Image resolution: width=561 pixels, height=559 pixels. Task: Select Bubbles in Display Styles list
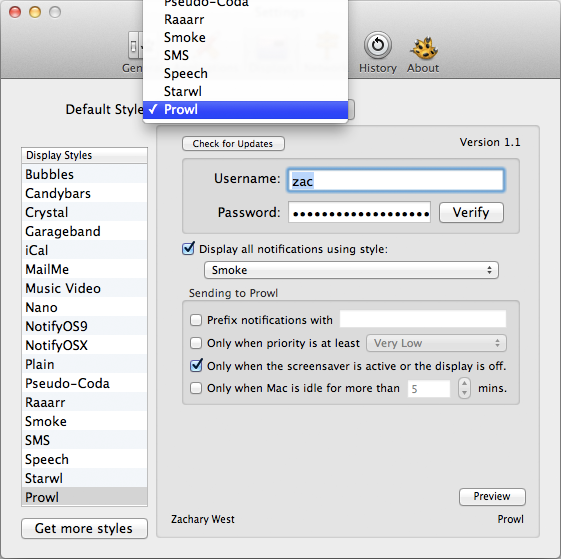pos(84,174)
